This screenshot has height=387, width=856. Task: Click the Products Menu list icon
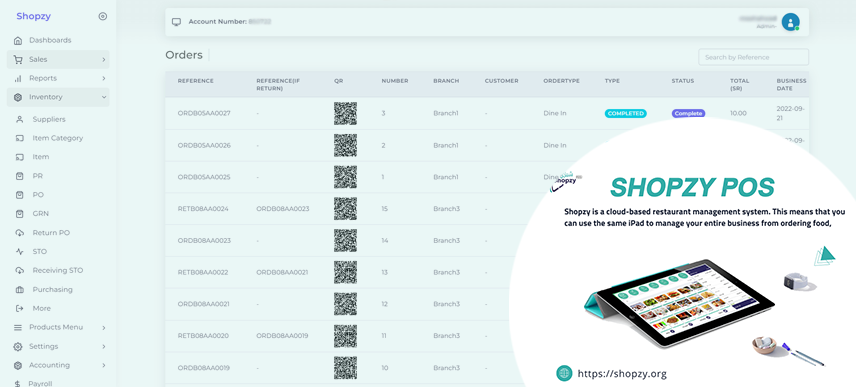(18, 328)
